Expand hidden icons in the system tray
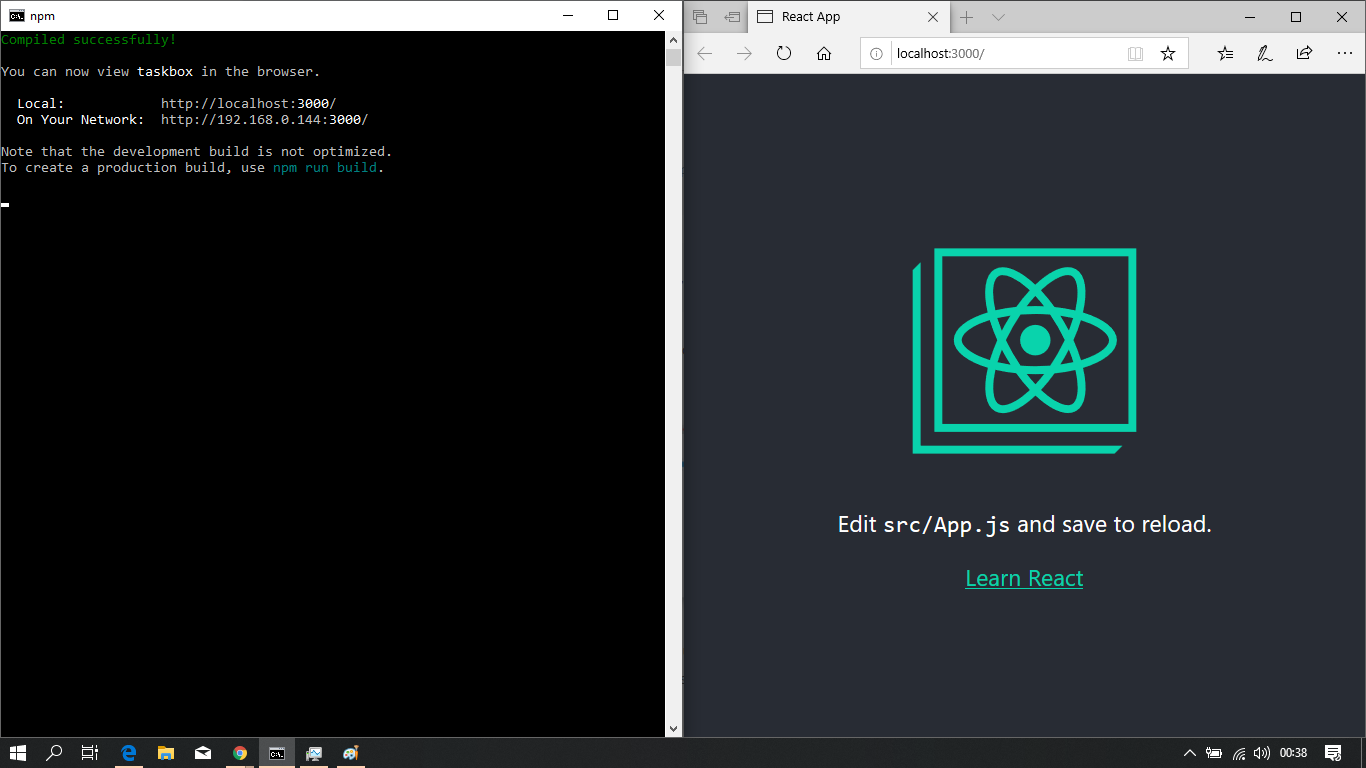This screenshot has width=1366, height=768. click(x=1190, y=753)
